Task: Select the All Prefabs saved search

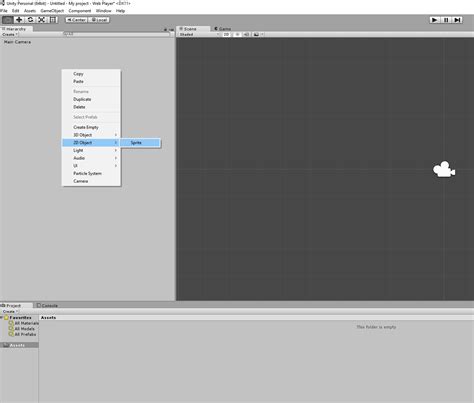Action: (23, 334)
